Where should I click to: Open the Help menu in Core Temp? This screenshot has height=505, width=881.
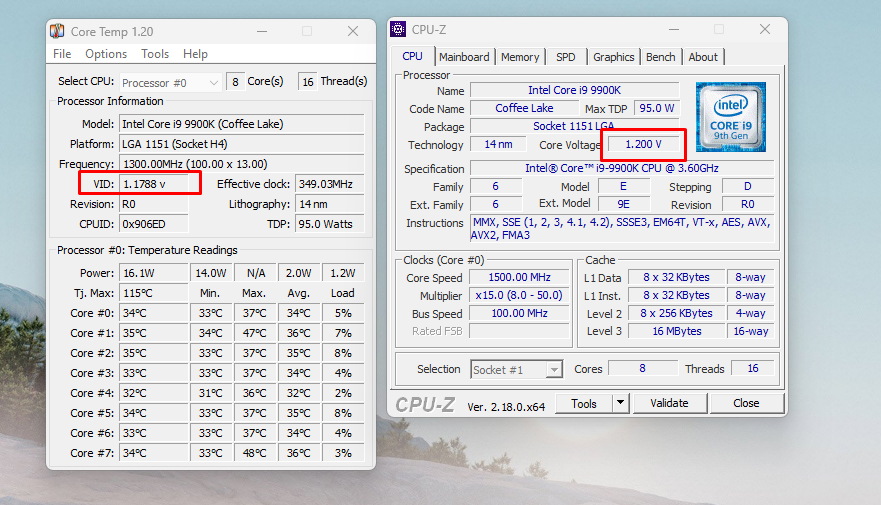point(195,54)
